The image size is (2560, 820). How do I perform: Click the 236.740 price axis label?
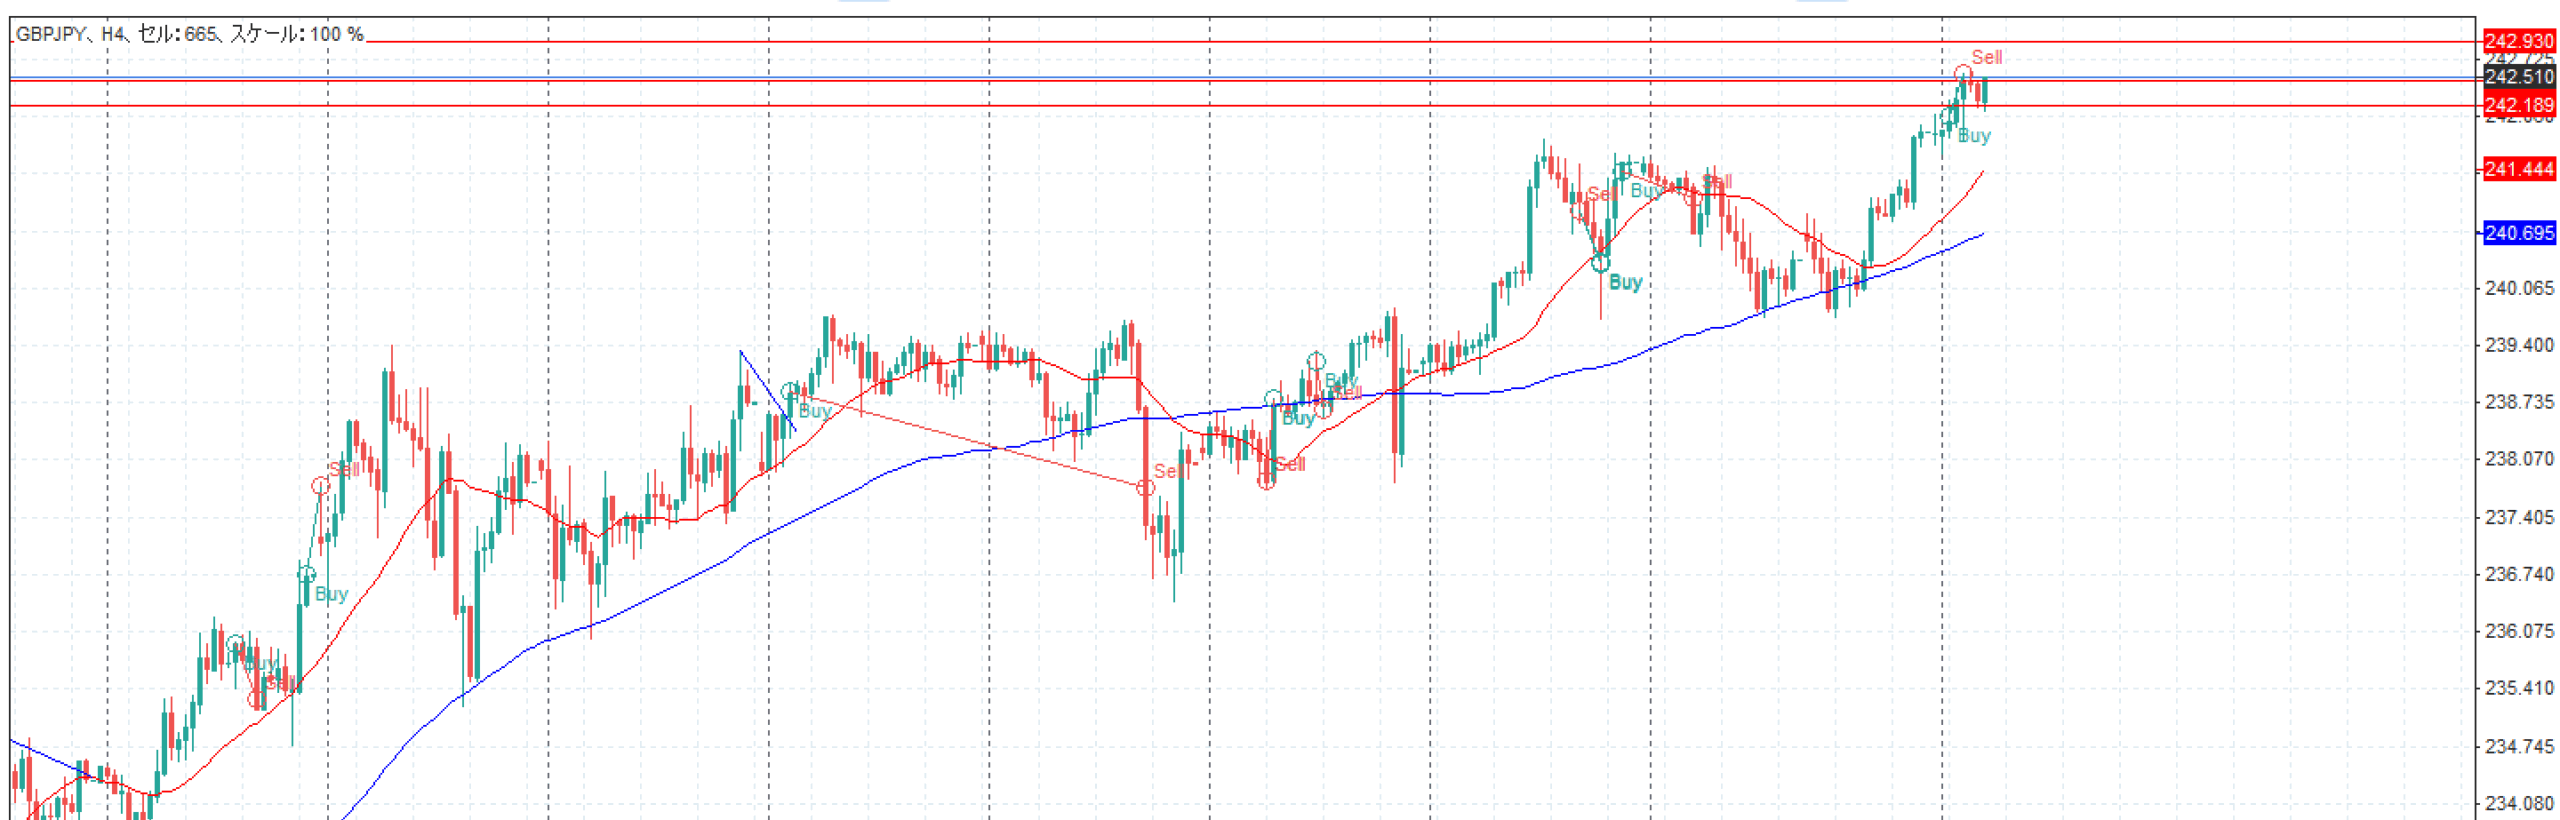2518,574
